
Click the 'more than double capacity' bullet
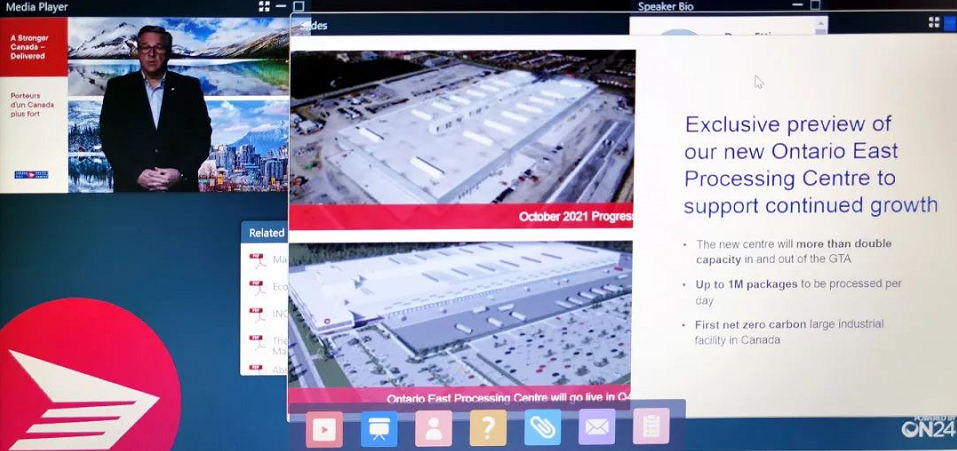pos(794,251)
